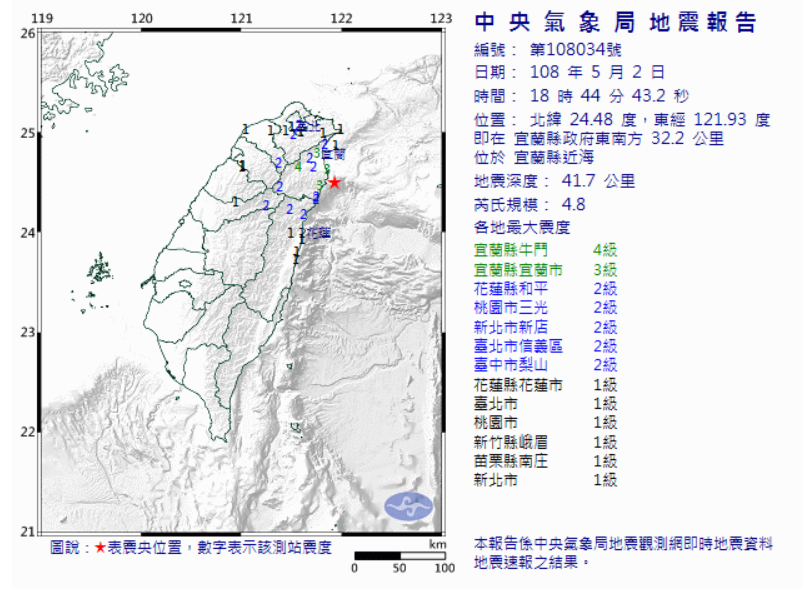The width and height of the screenshot is (802, 594).
Task: Click the longitude axis label '123'
Action: pos(441,19)
